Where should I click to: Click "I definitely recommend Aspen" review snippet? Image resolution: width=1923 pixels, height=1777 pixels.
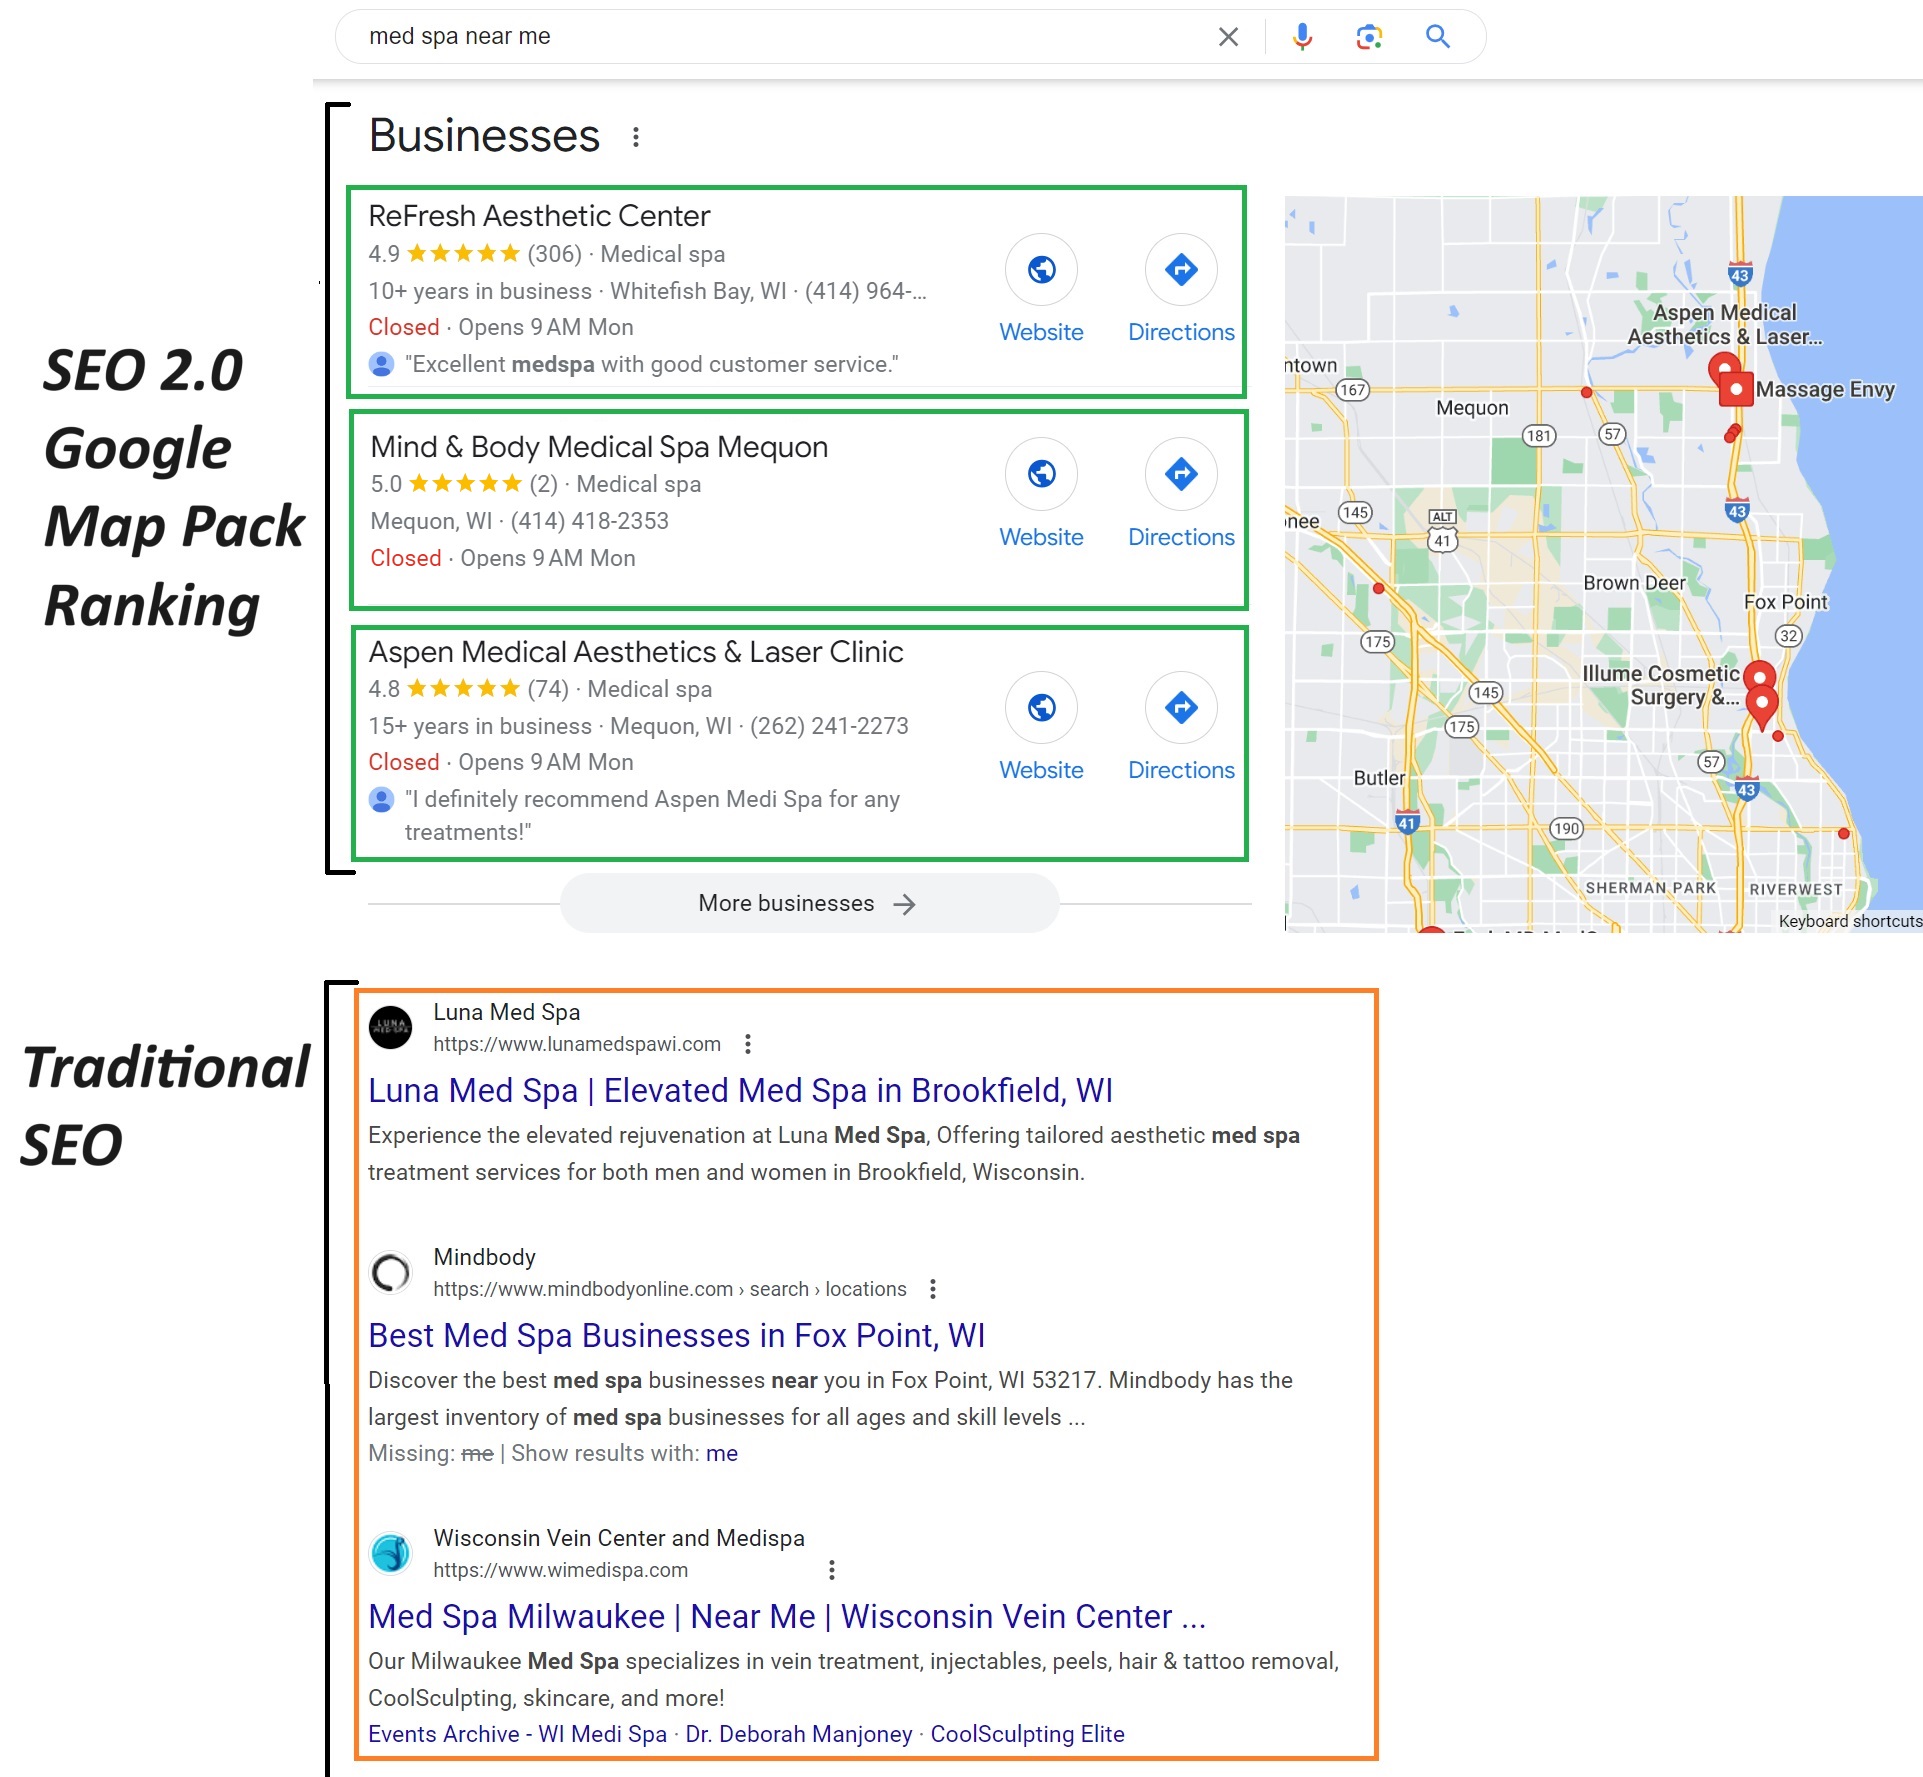[652, 815]
